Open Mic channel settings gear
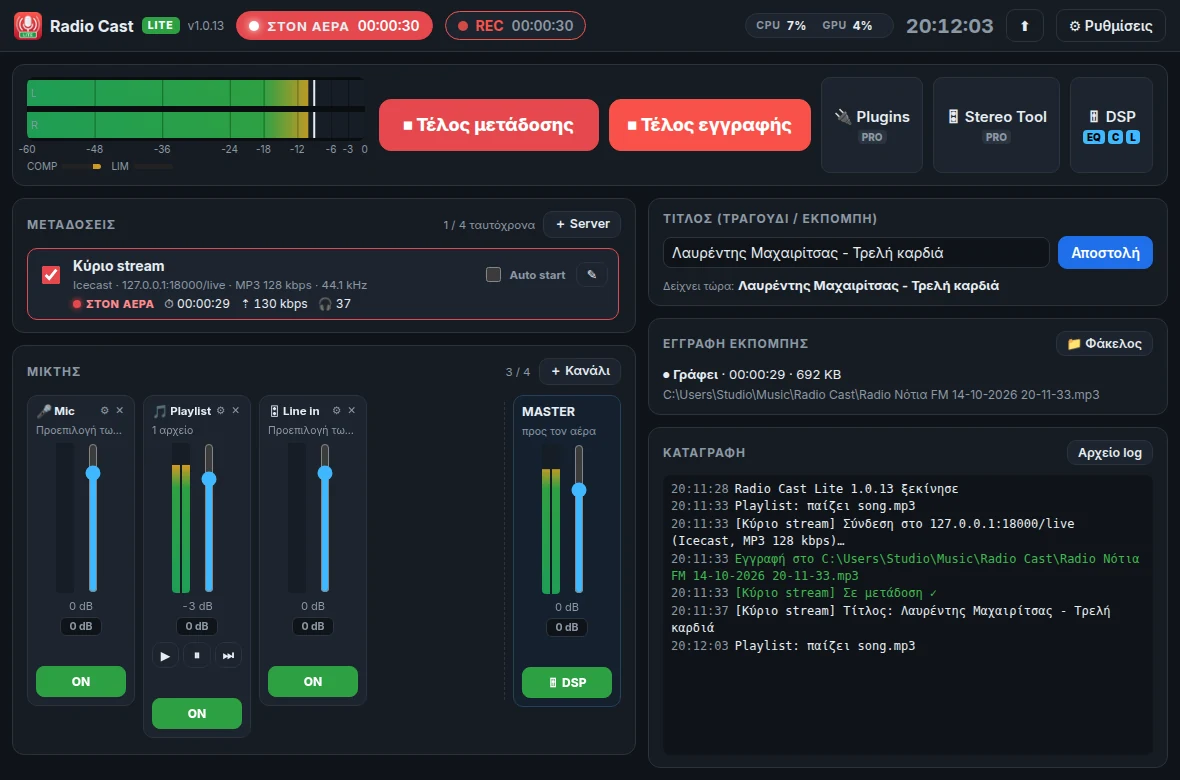This screenshot has height=780, width=1180. [x=105, y=410]
